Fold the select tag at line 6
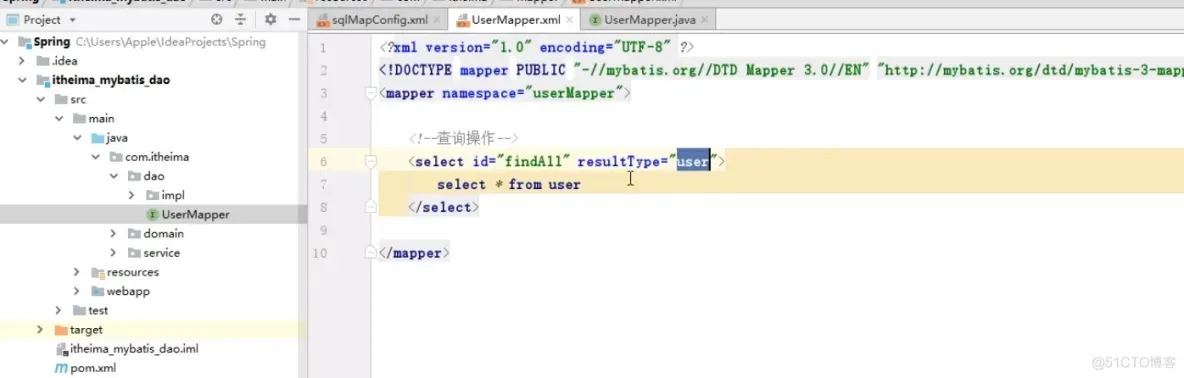The width and height of the screenshot is (1184, 378). tap(370, 161)
